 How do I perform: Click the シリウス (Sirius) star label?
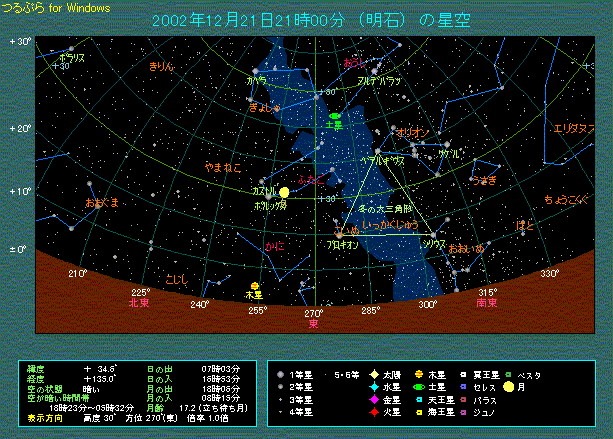(434, 243)
